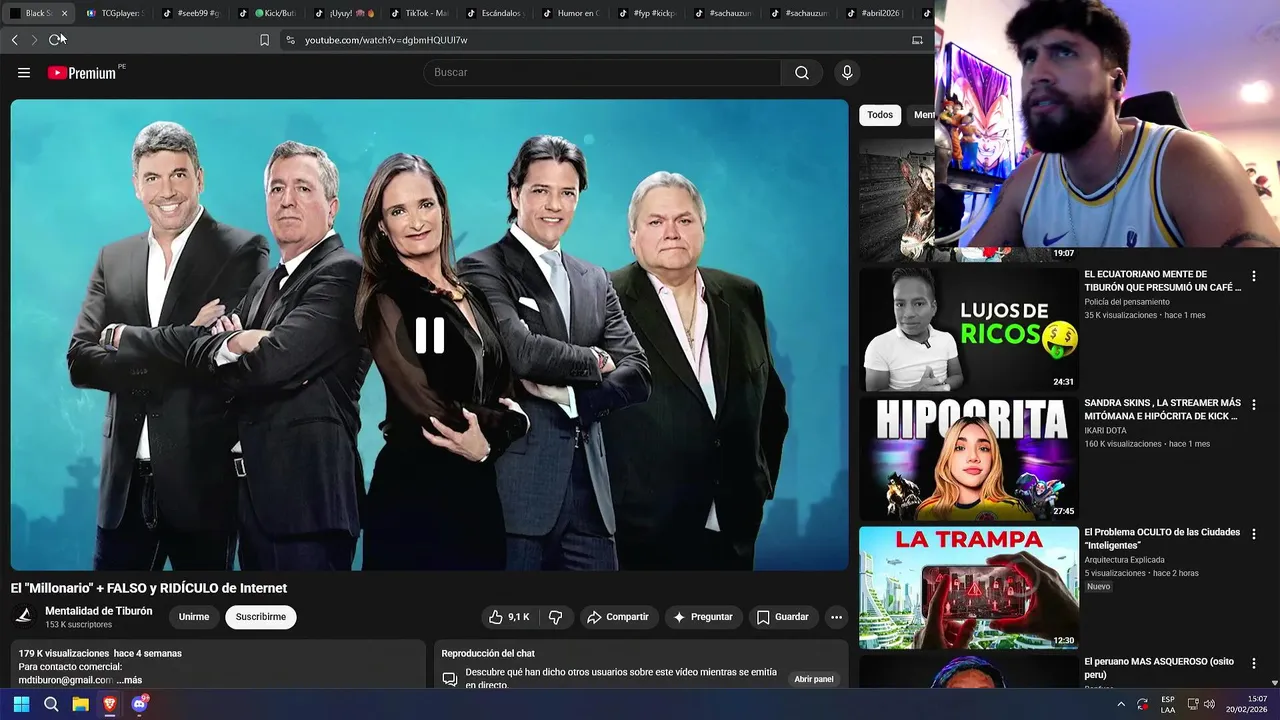Open HIPOCRITA video thumbnail
This screenshot has height=720, width=1280.
tap(969, 458)
